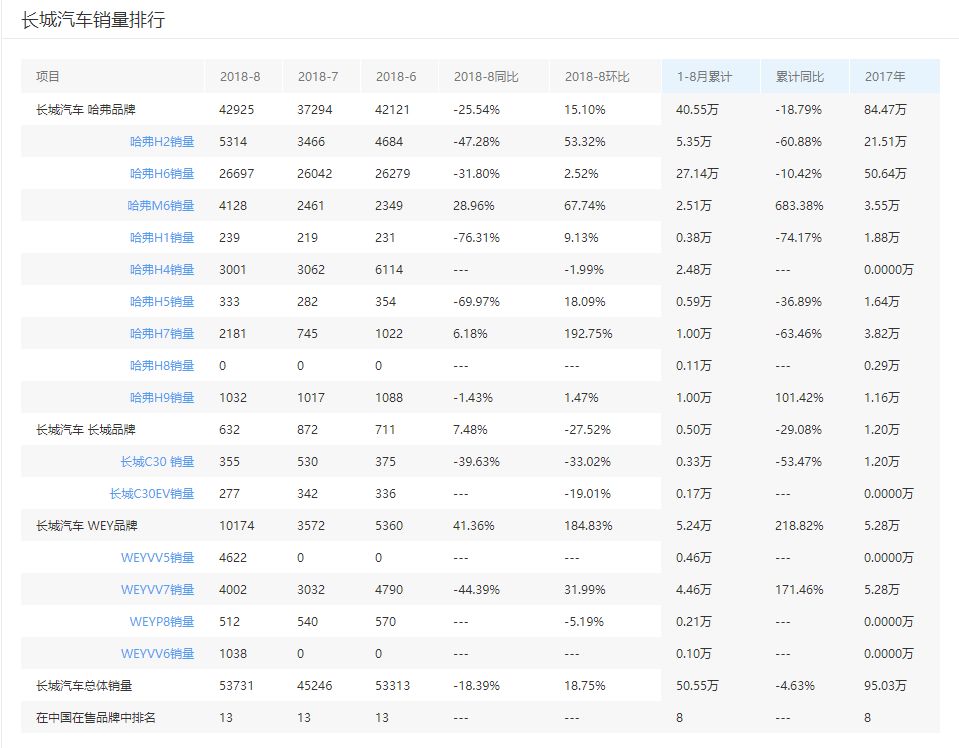Open the 哈弗H9销量 link

162,398
